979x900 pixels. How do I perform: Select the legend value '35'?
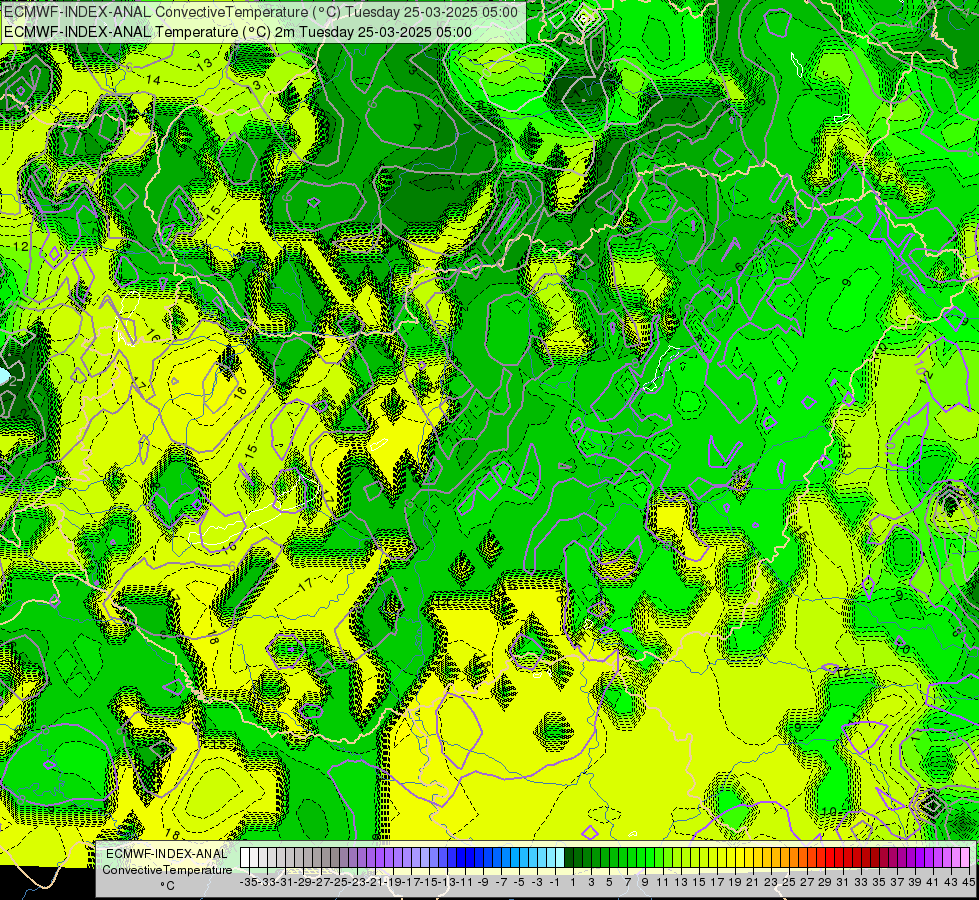click(x=878, y=883)
